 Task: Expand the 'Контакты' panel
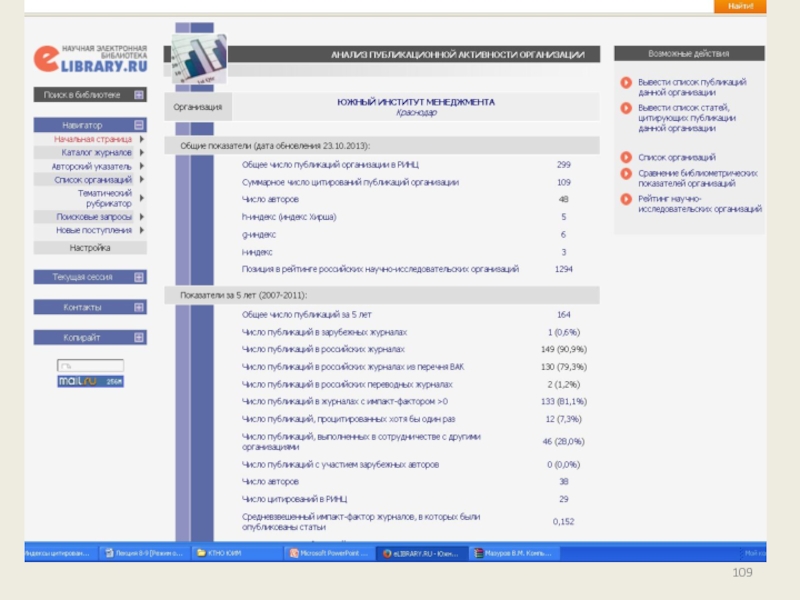point(139,308)
